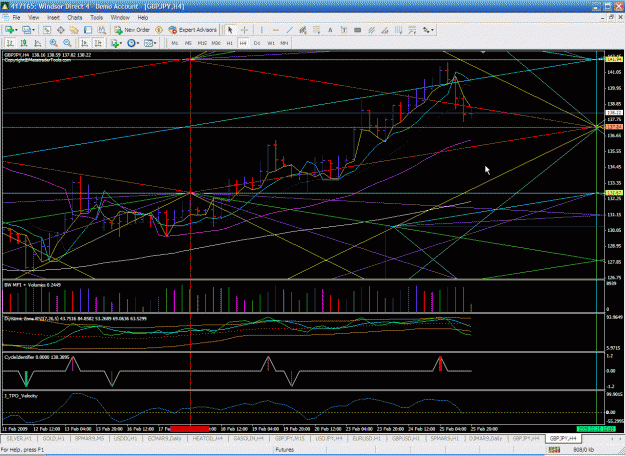Switch chart to Candlesticks mode
625x456 pixels.
(x=24, y=43)
